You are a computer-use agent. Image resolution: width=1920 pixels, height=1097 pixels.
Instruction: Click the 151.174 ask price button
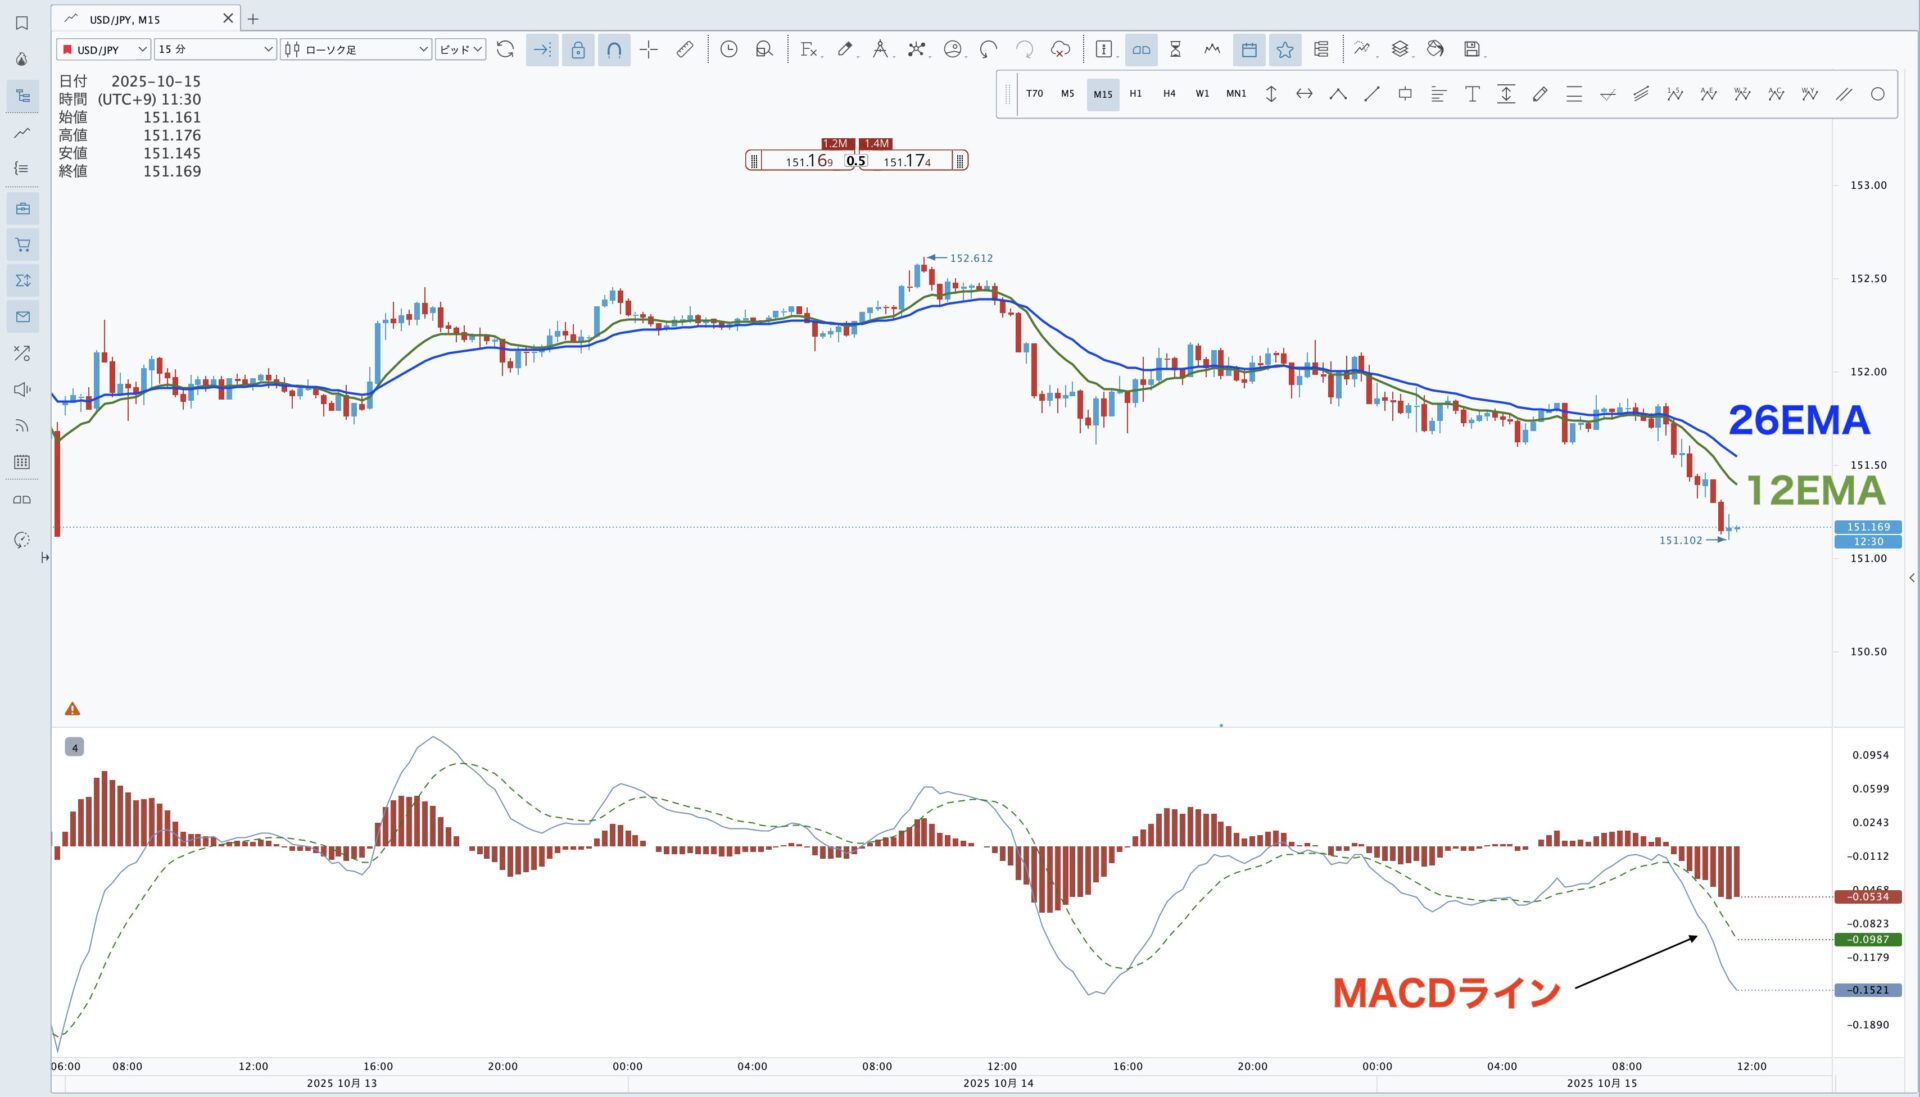[x=906, y=160]
